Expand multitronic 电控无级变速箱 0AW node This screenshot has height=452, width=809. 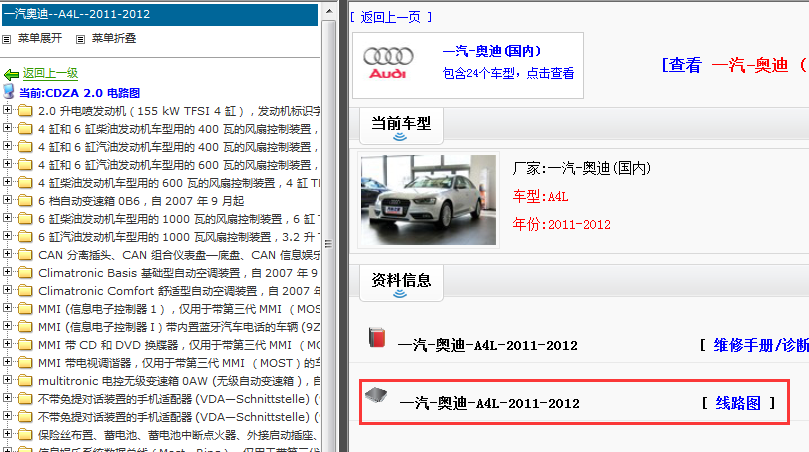click(x=7, y=380)
